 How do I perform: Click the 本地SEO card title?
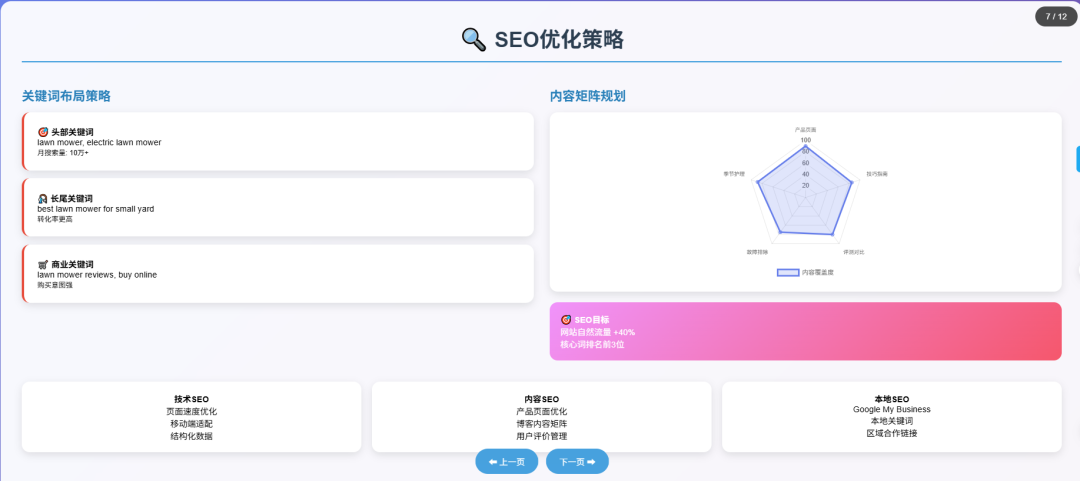892,399
